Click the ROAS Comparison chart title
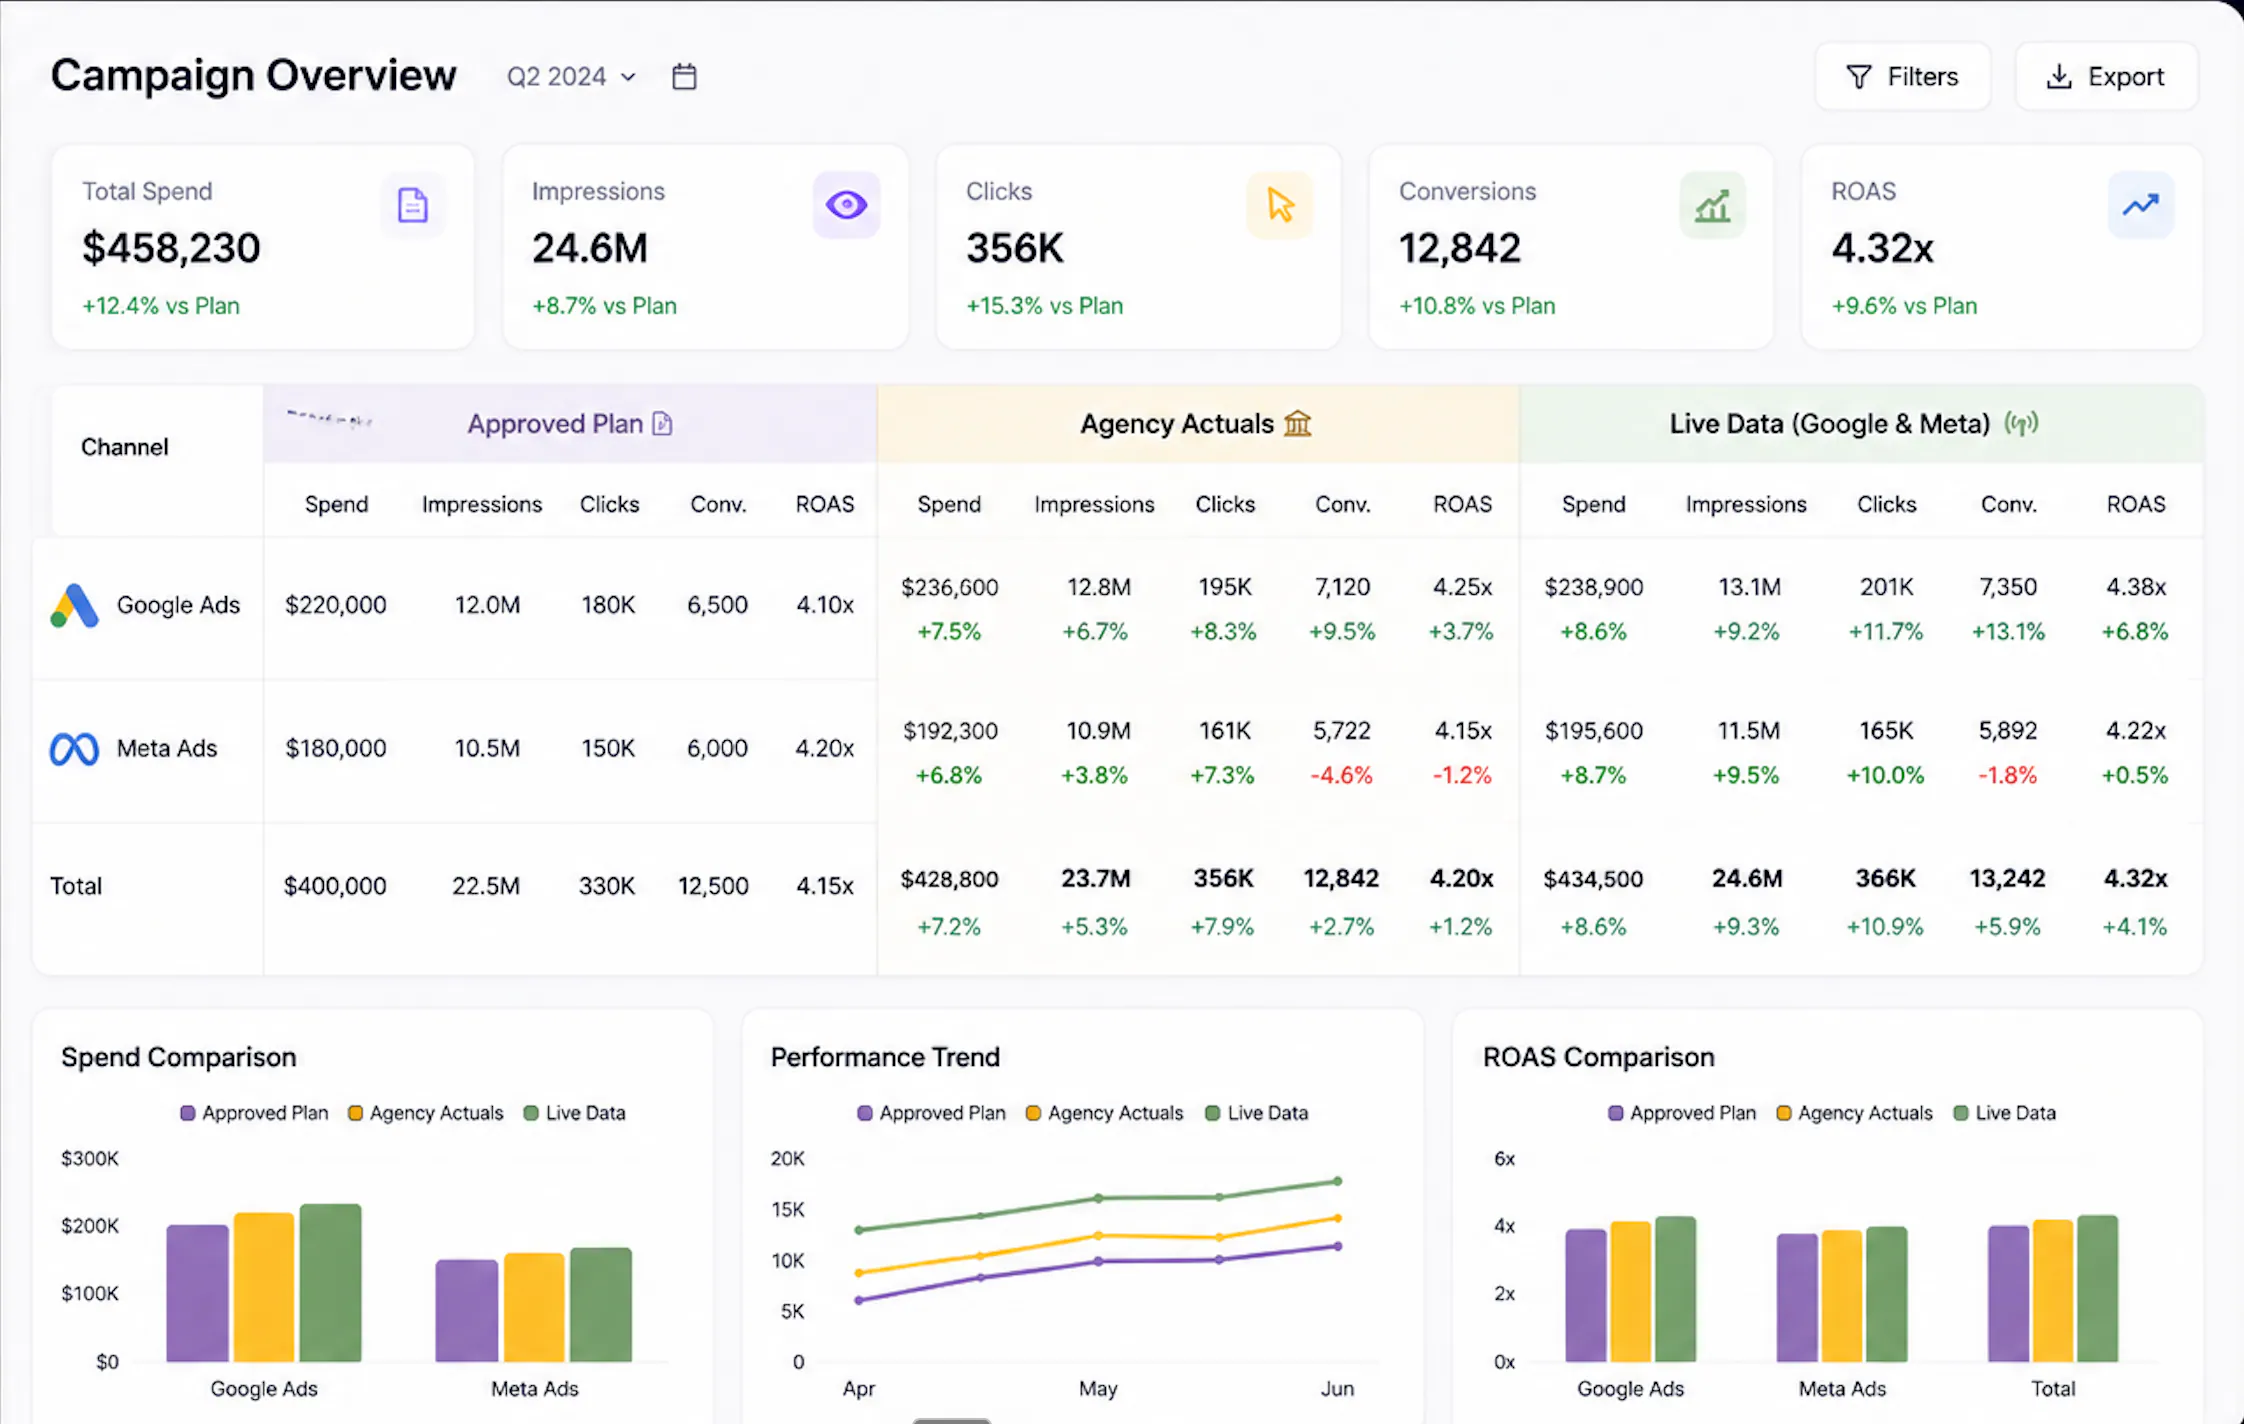Screen dimensions: 2244x1424 1599,1057
